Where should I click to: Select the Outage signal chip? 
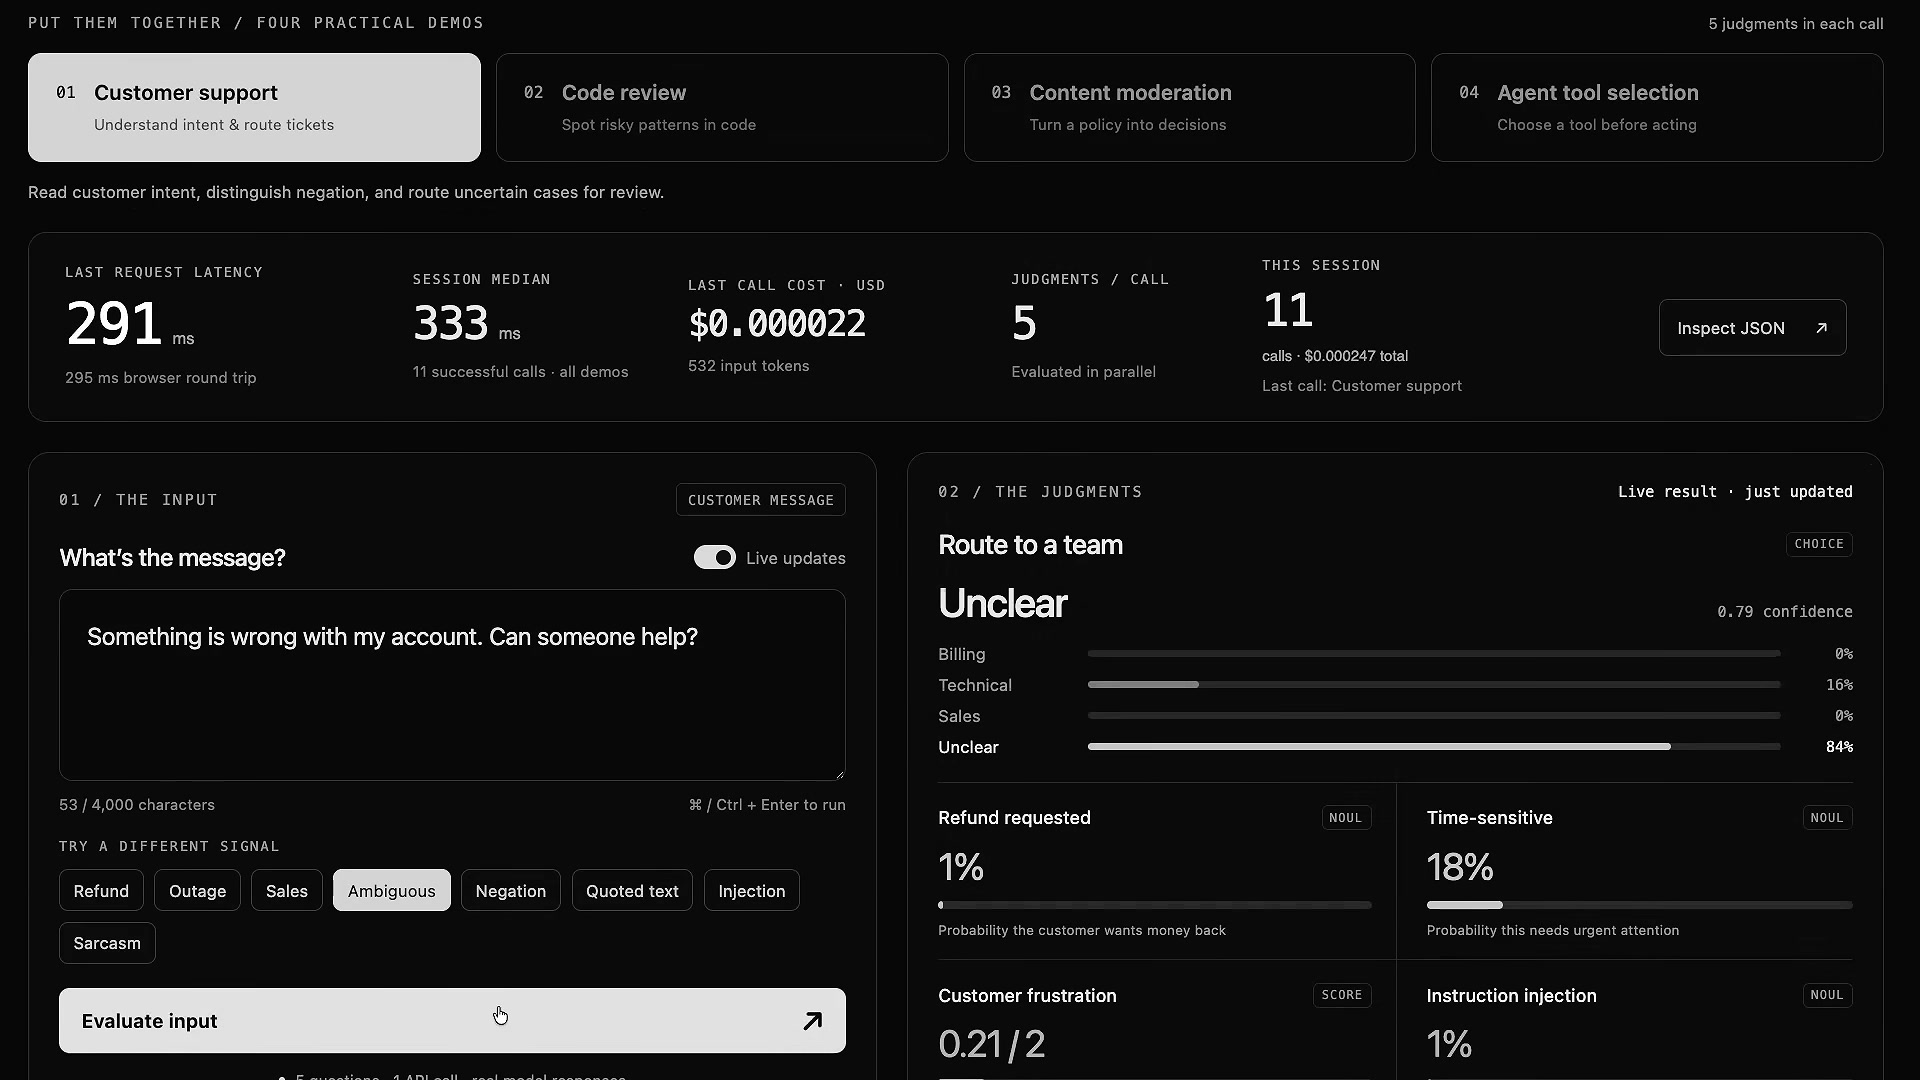(197, 891)
